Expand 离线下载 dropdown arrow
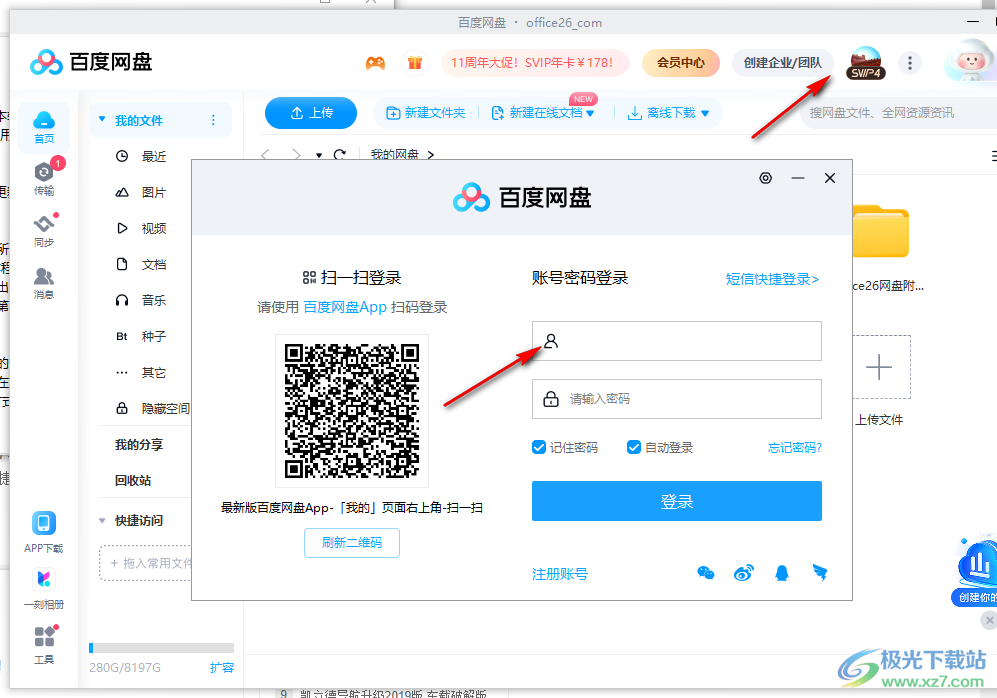 coord(705,113)
